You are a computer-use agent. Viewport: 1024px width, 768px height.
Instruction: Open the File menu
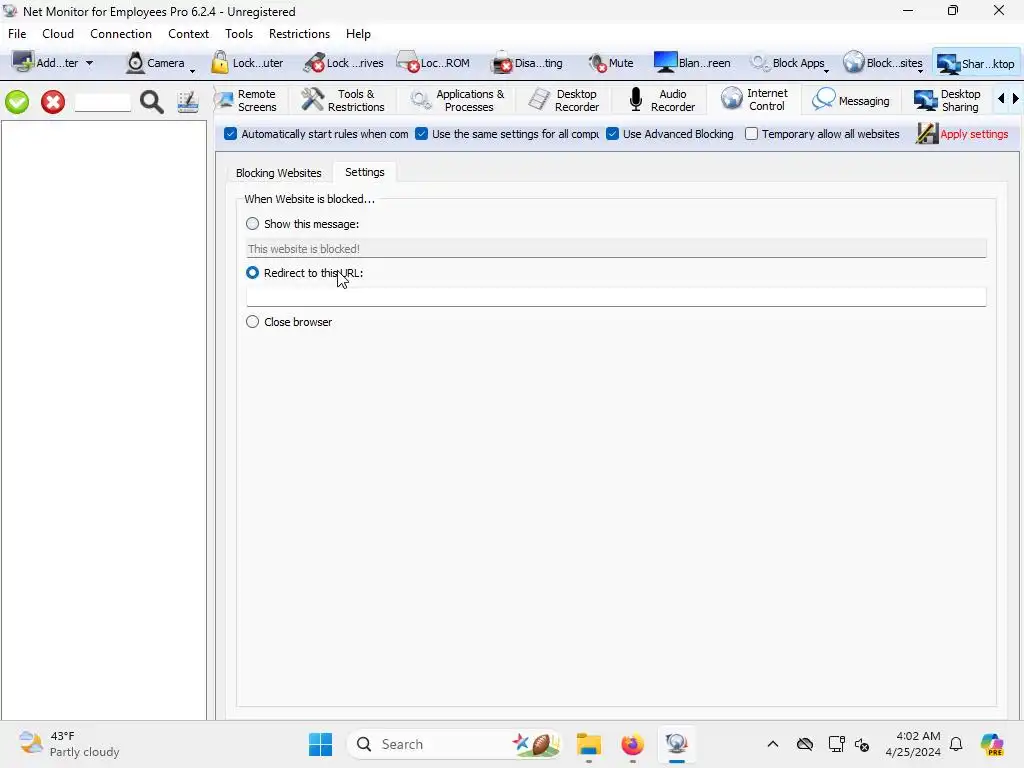pyautogui.click(x=17, y=34)
